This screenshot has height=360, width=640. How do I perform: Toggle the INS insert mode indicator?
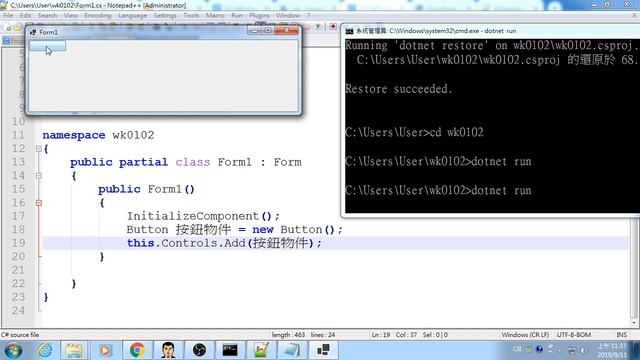621,335
